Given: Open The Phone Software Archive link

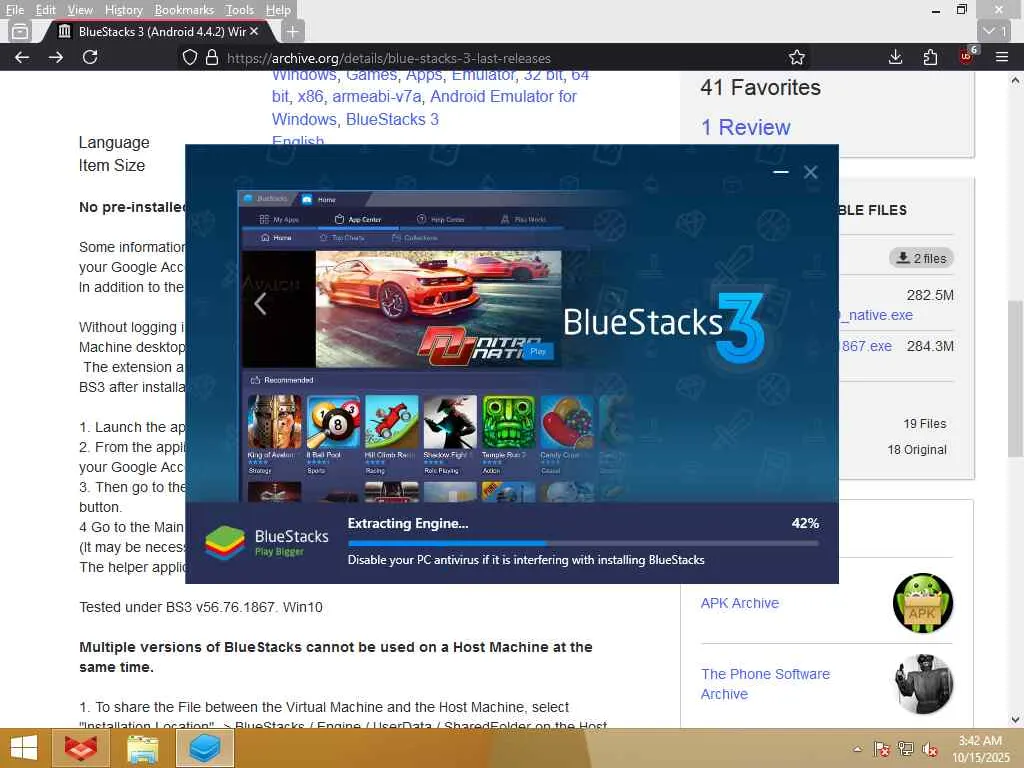Looking at the screenshot, I should [765, 684].
